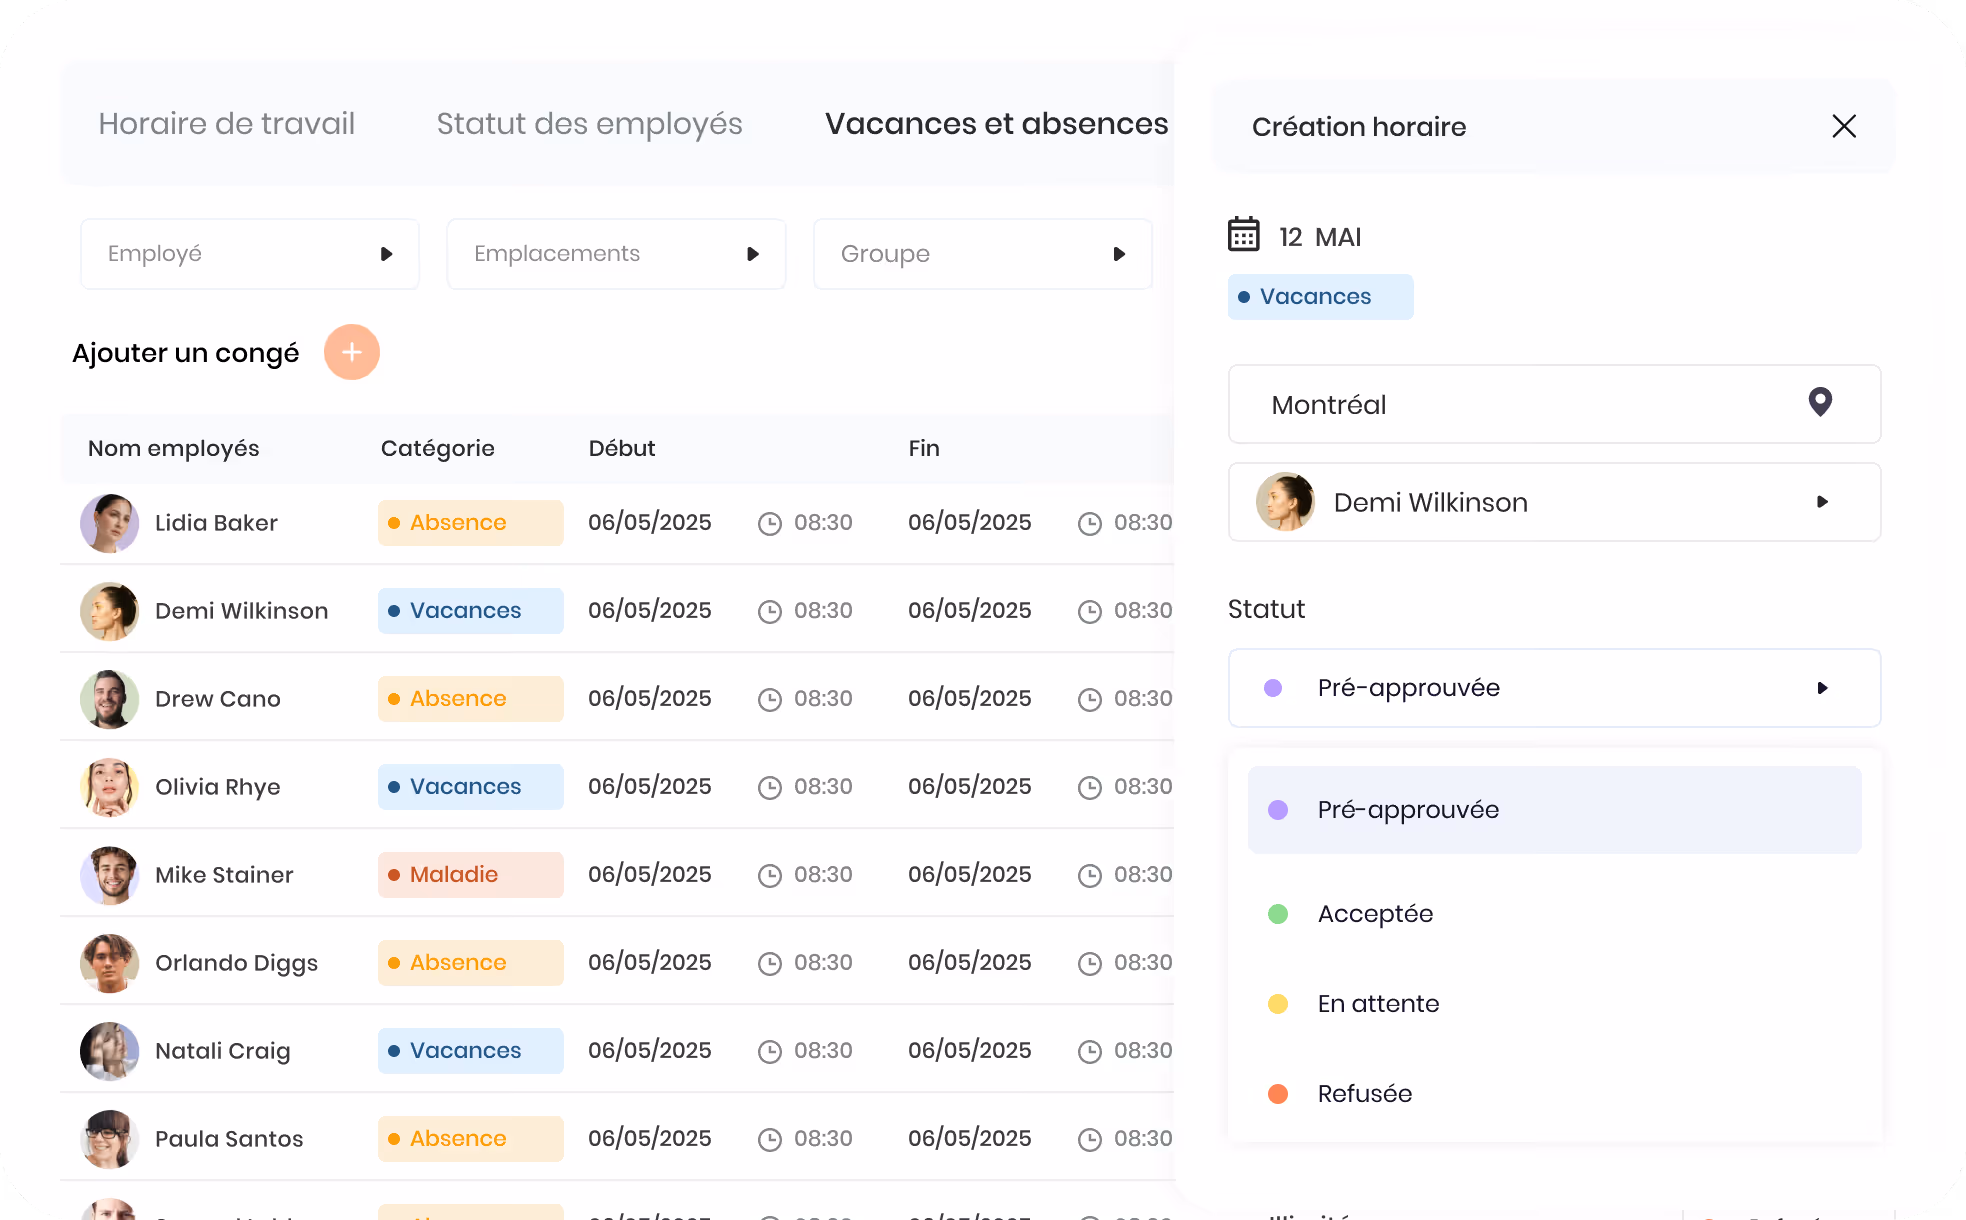This screenshot has width=1966, height=1220.
Task: Click the end-time clock icon in Lidia Baker row
Action: tap(1089, 523)
